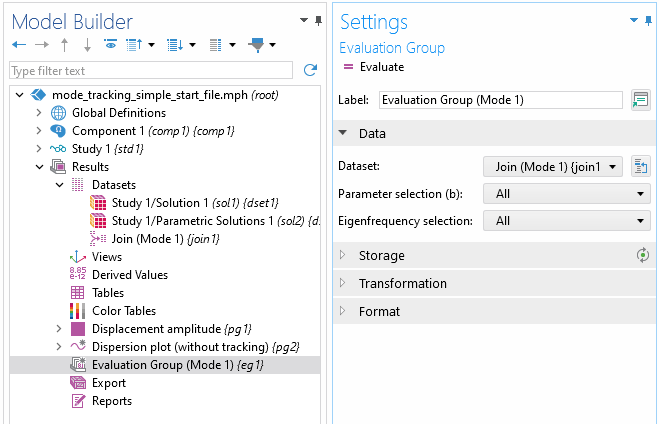Expand the Displacement amplitude plot group
659x424 pixels.
point(59,329)
